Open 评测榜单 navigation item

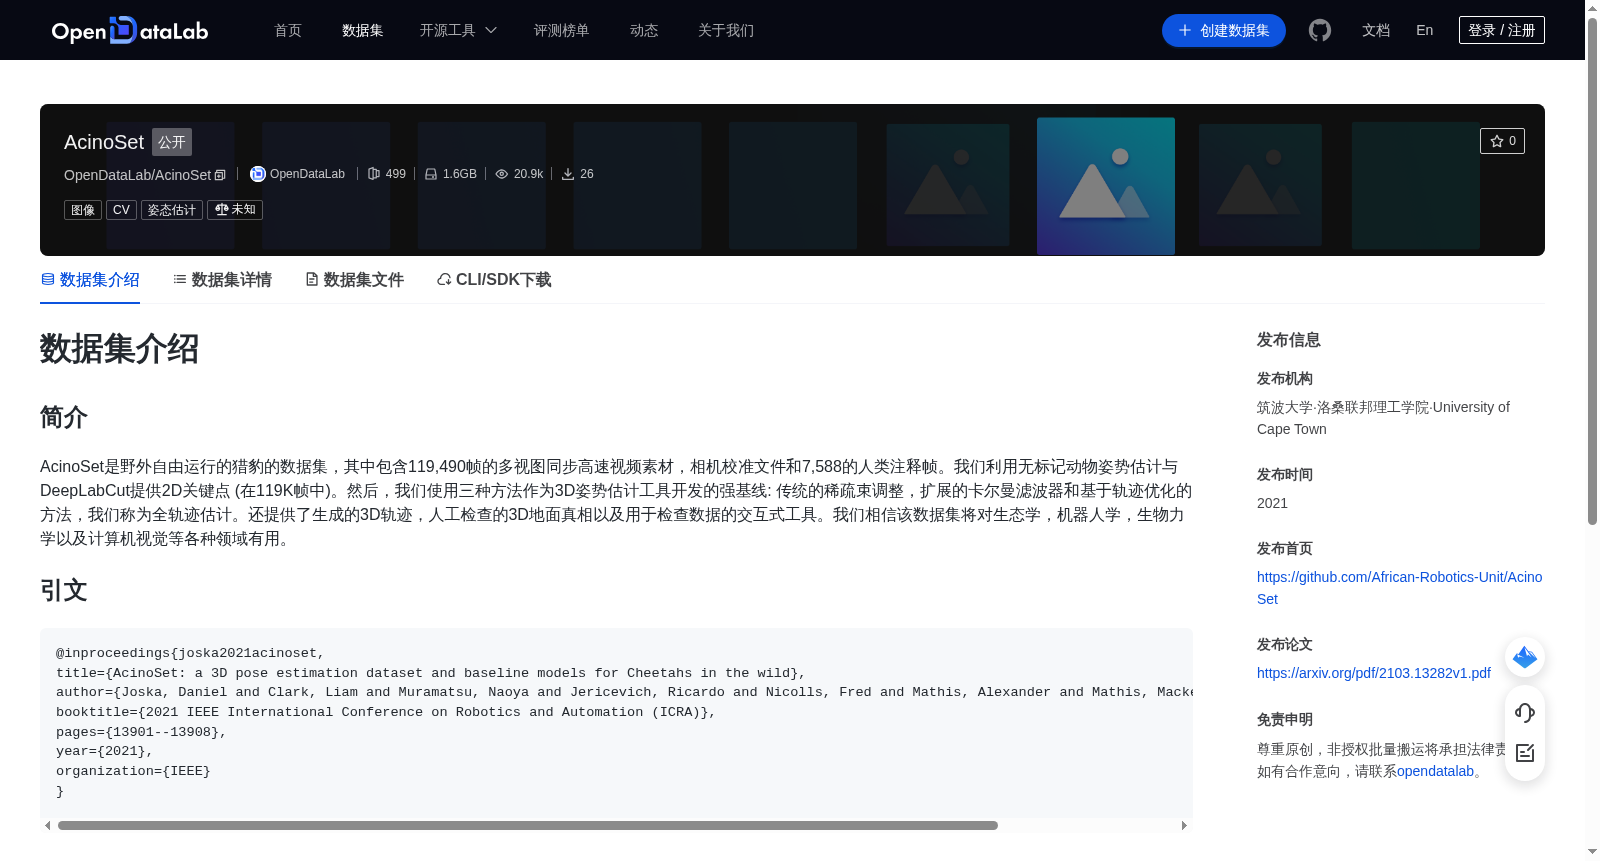pyautogui.click(x=562, y=30)
